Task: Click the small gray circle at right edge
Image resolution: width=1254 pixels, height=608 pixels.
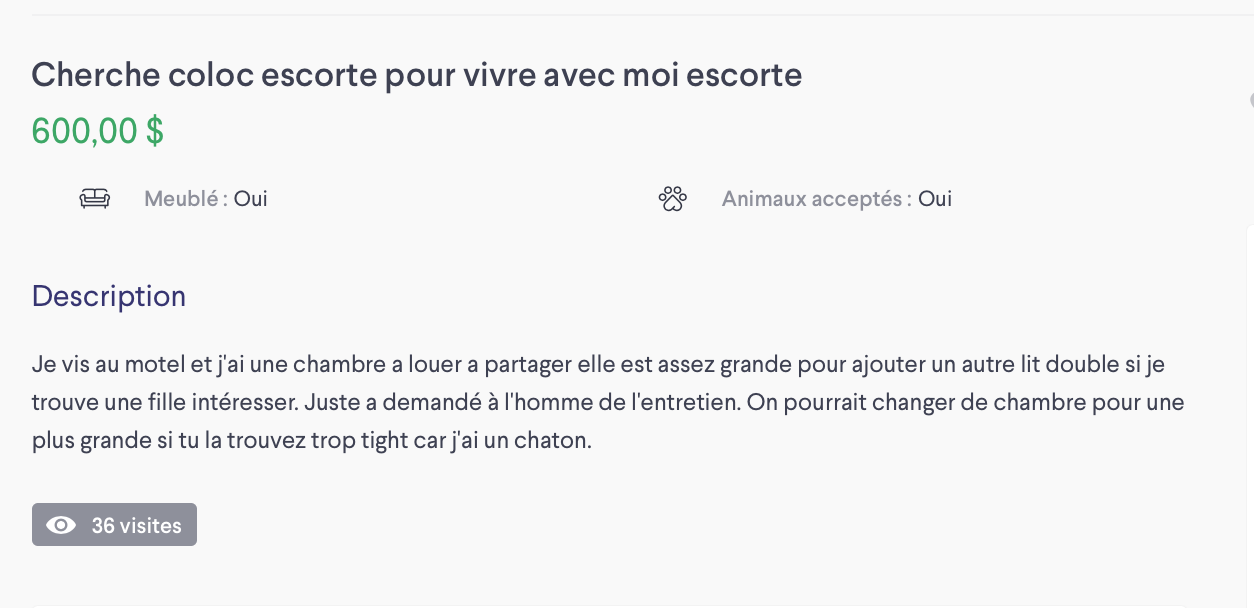Action: 1251,100
